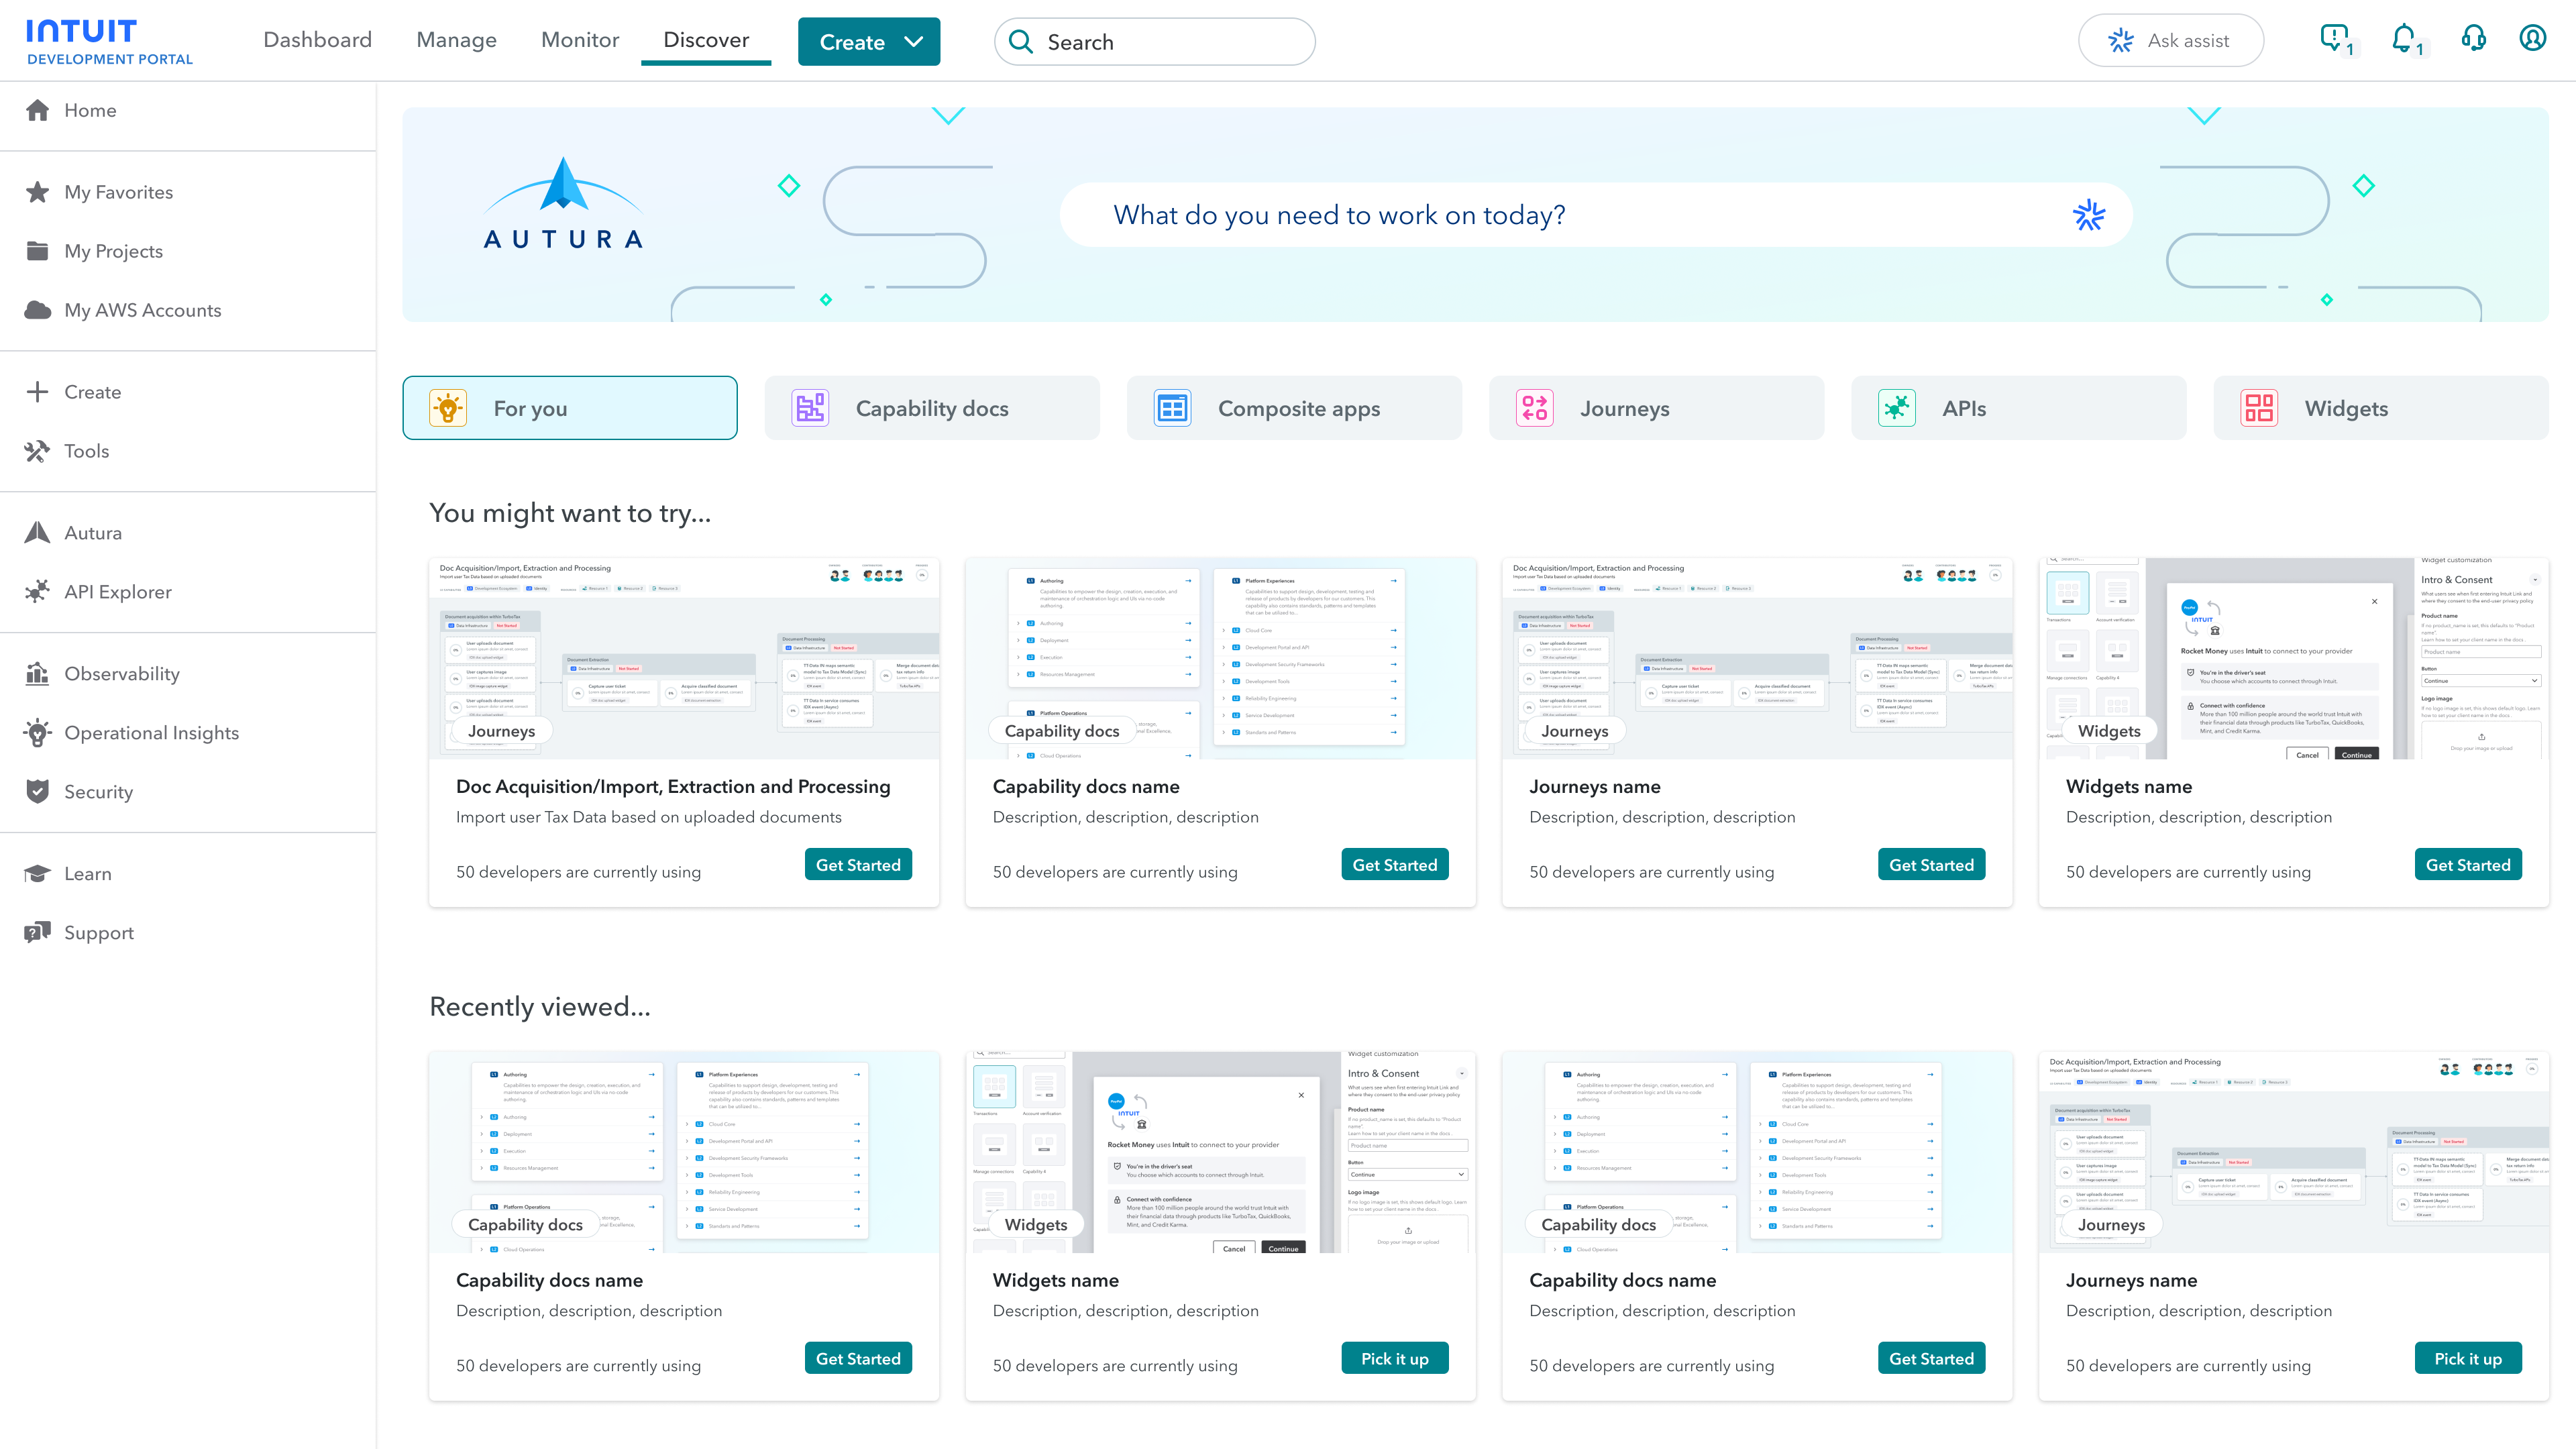Select the Journeys category tab
Image resolution: width=2576 pixels, height=1449 pixels.
tap(1656, 408)
